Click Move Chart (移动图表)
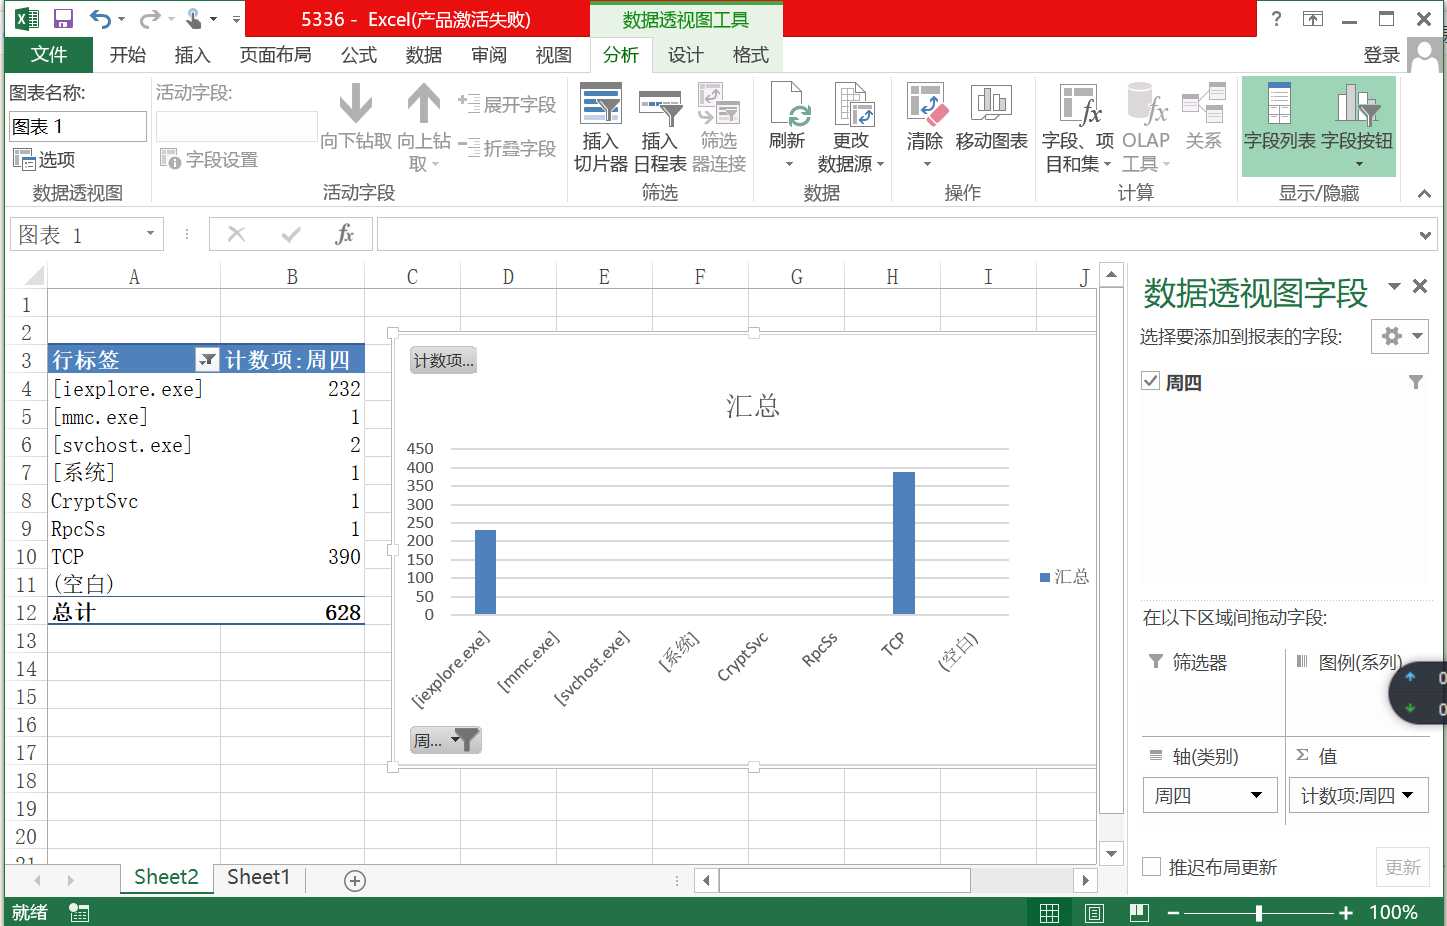 (991, 118)
